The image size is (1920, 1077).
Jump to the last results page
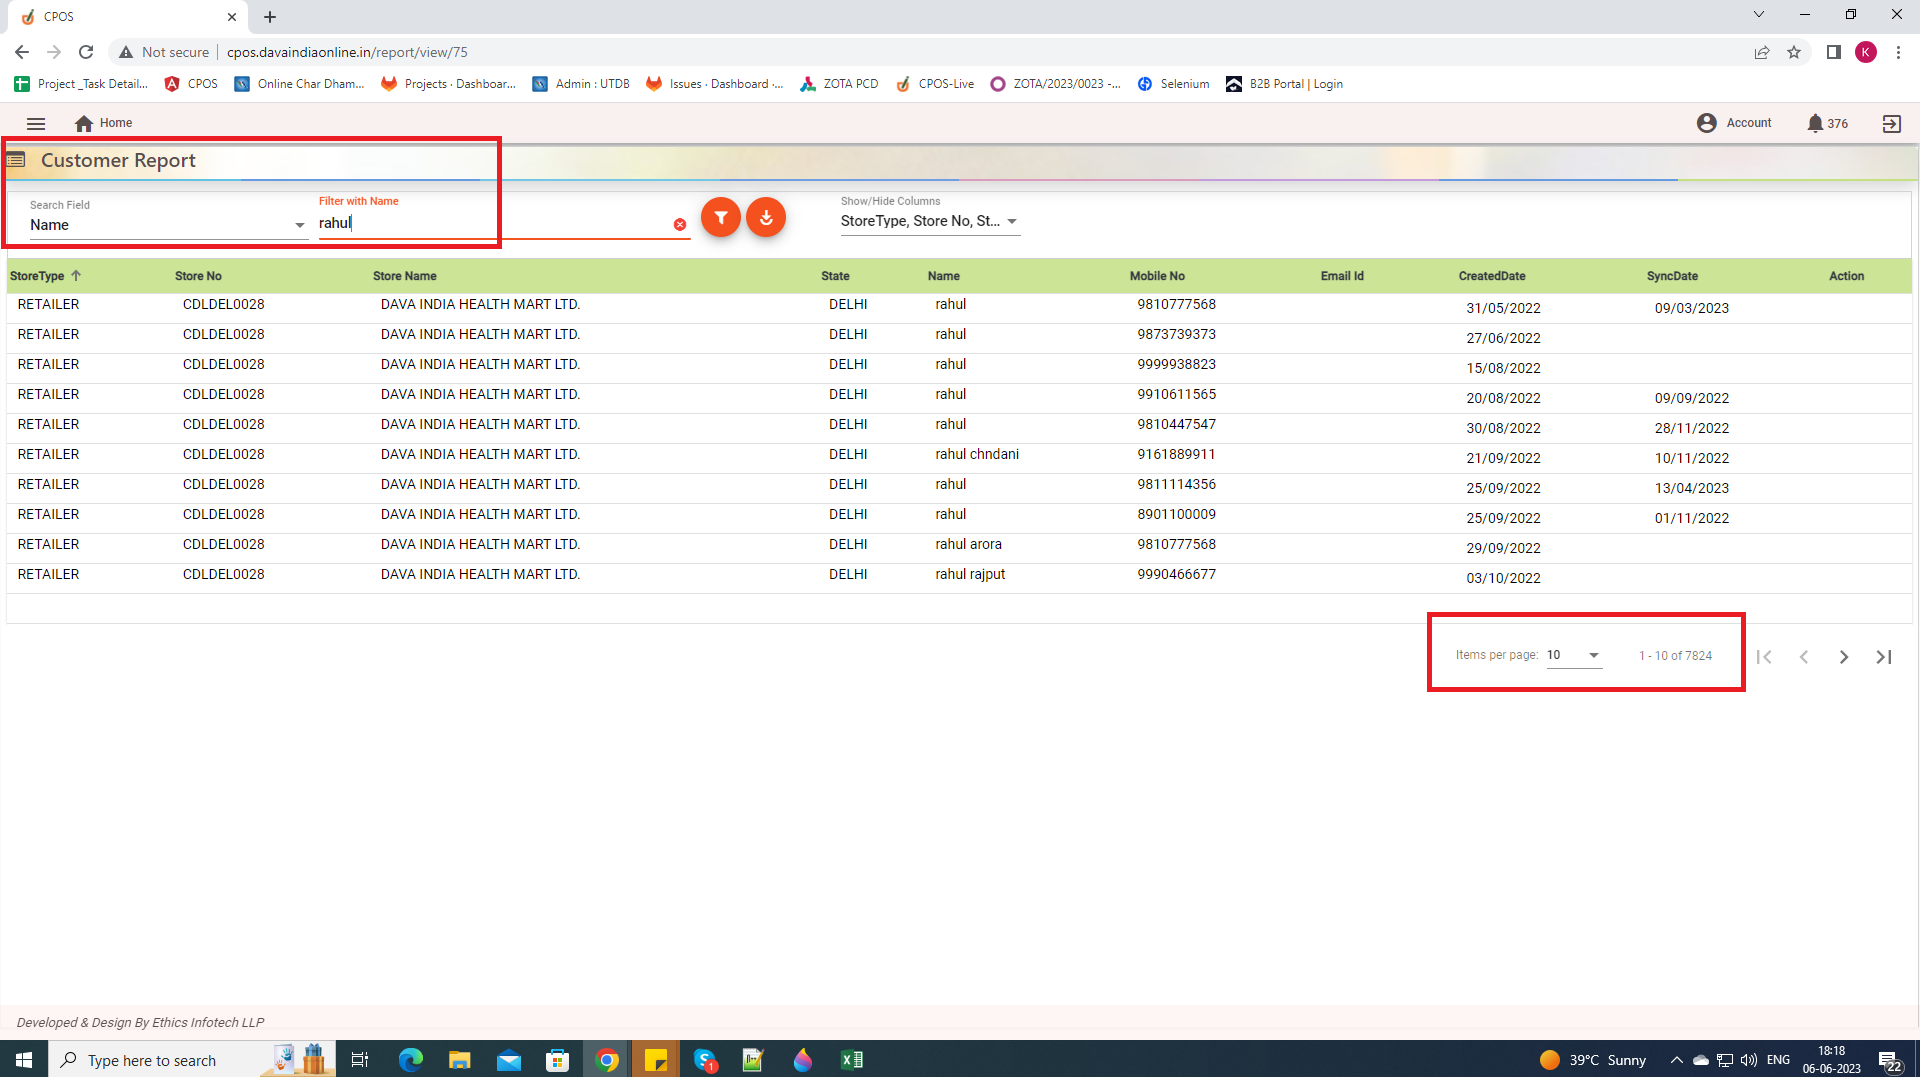(x=1884, y=657)
